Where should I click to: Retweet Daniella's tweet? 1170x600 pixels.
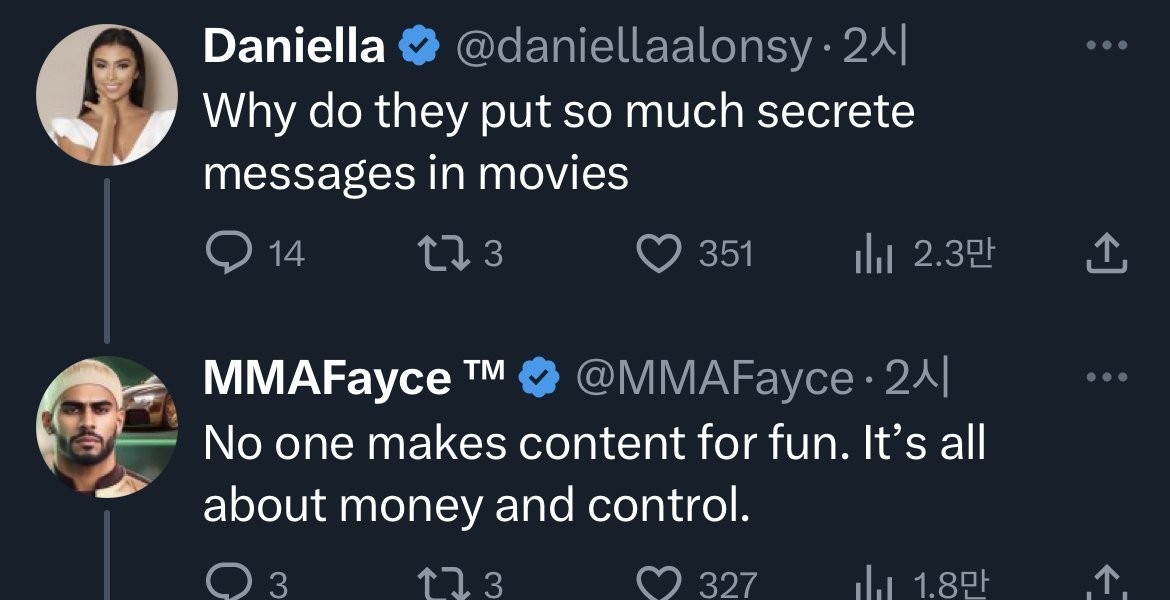pyautogui.click(x=442, y=254)
